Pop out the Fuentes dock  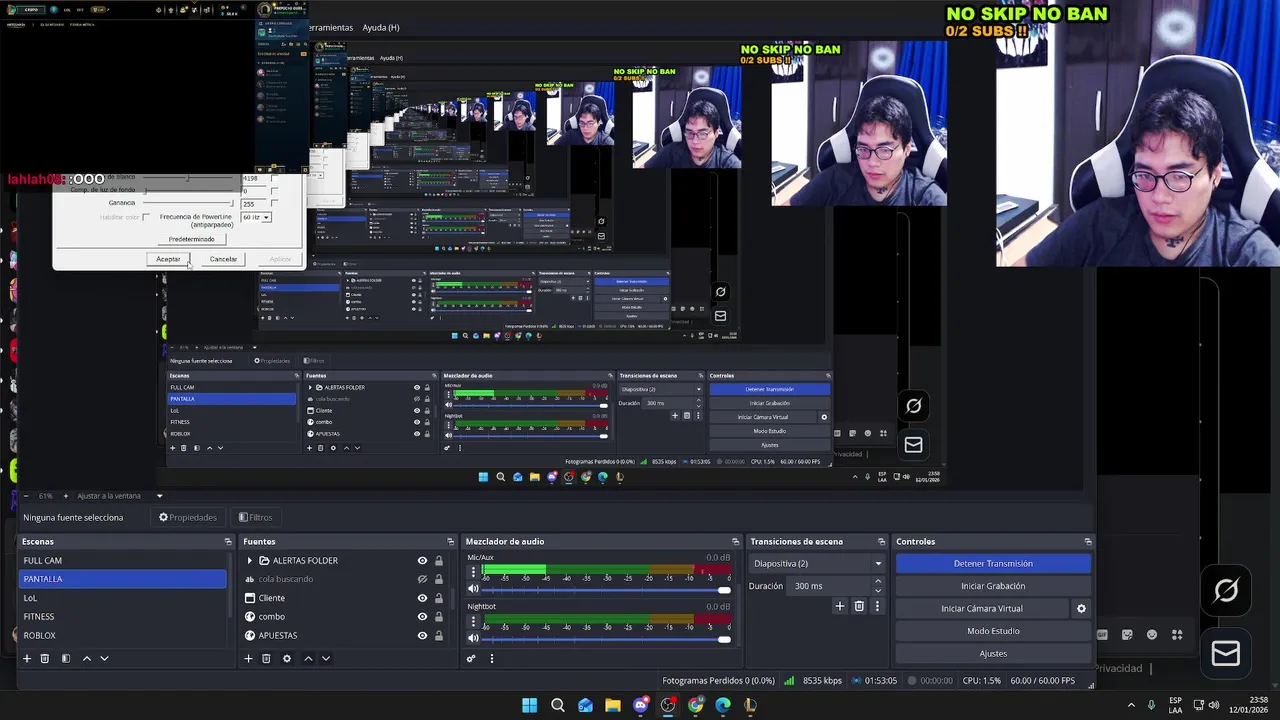point(449,542)
